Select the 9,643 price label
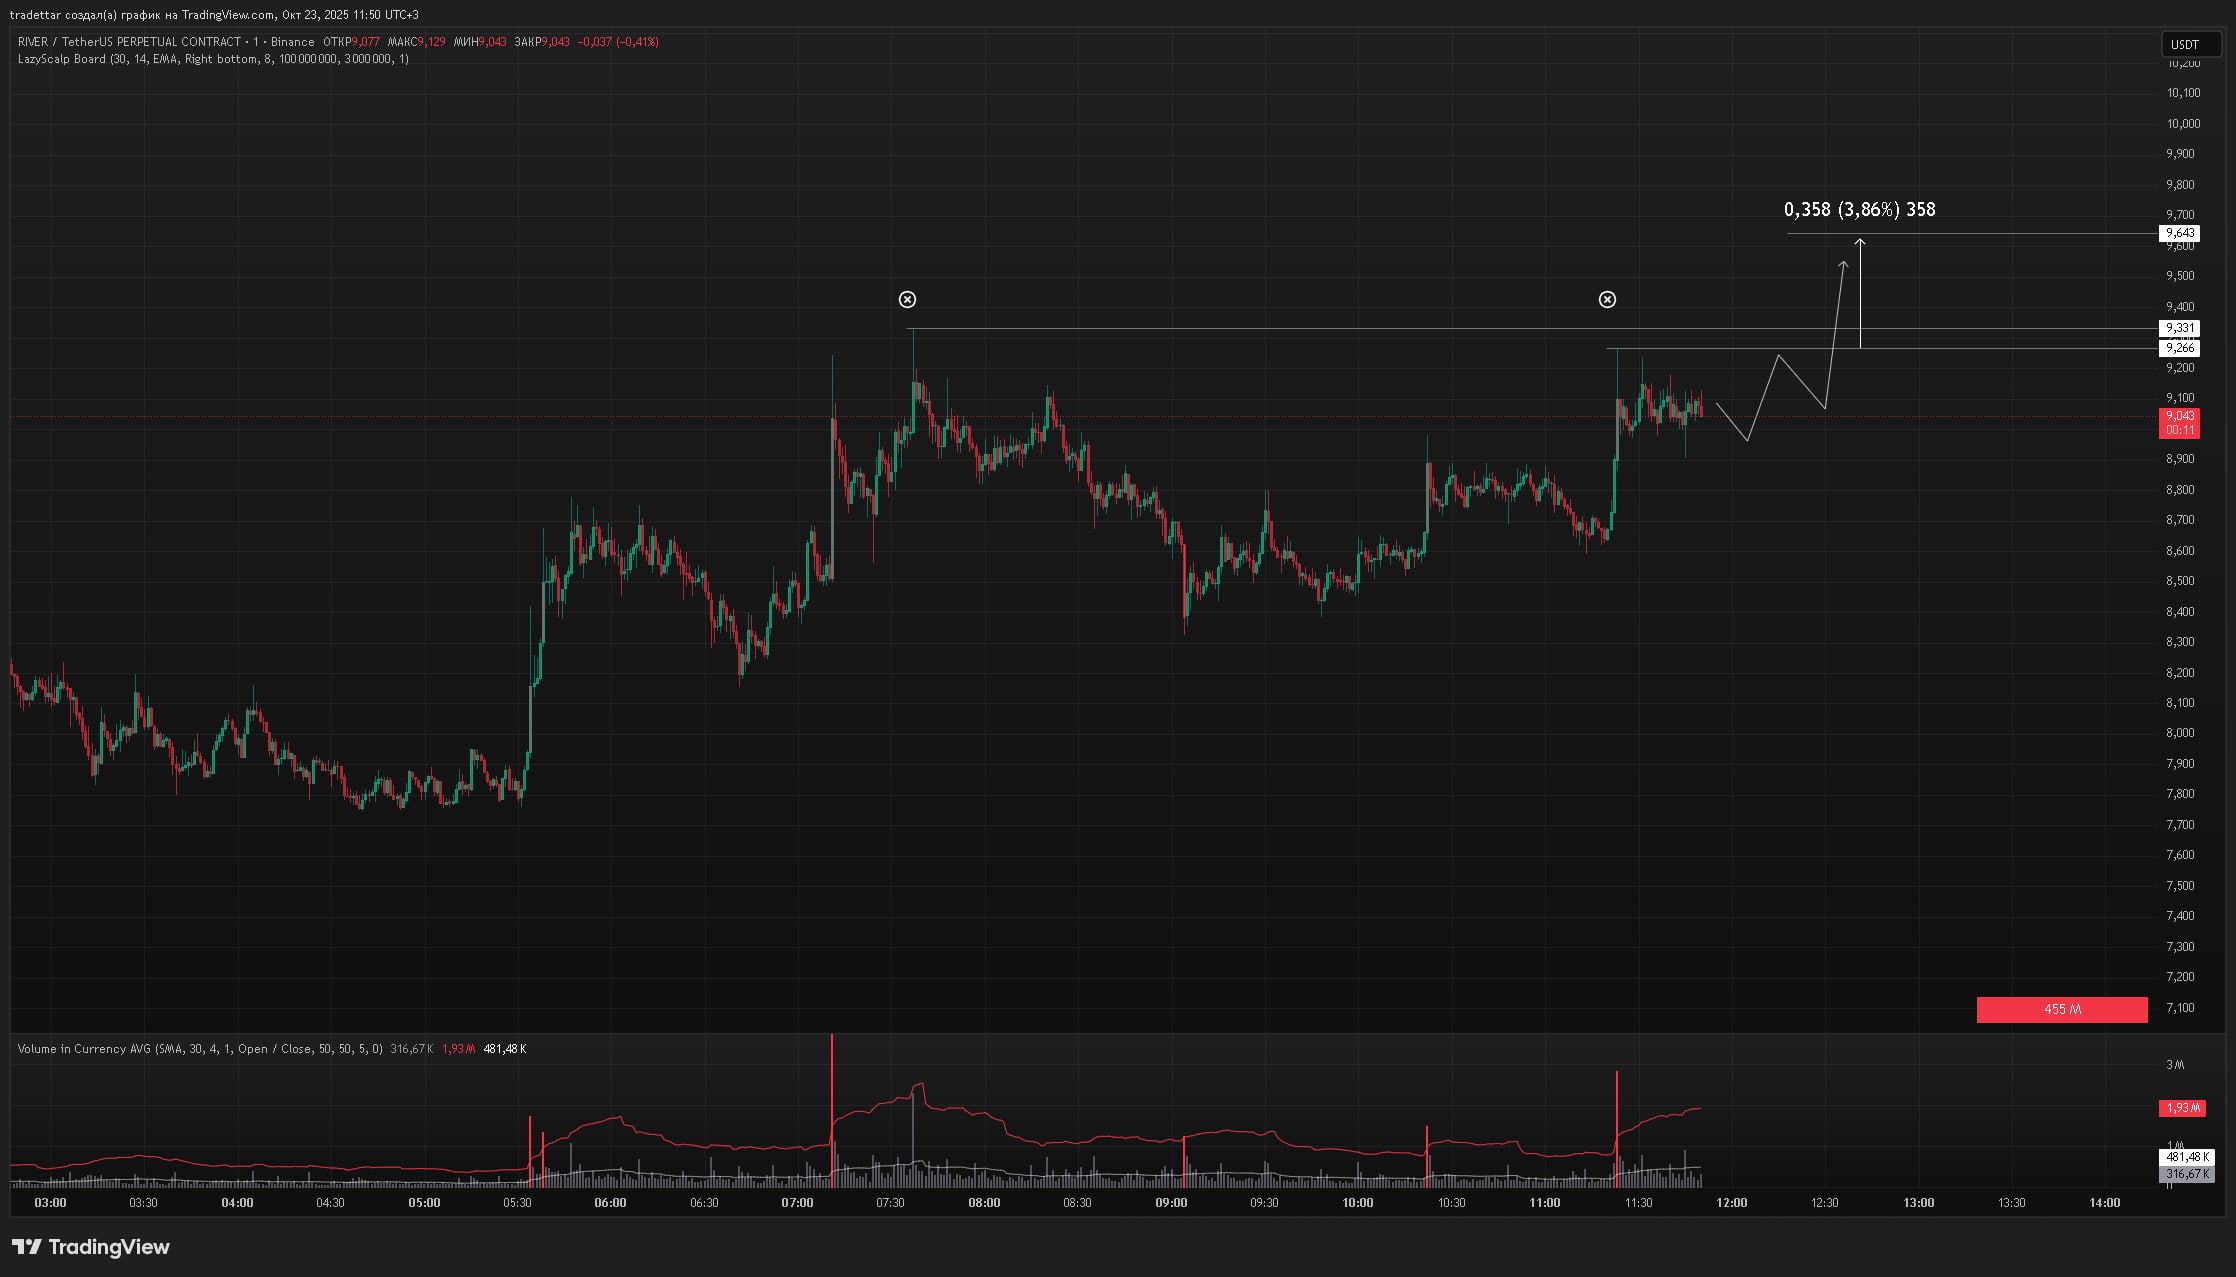2236x1277 pixels. click(2179, 233)
